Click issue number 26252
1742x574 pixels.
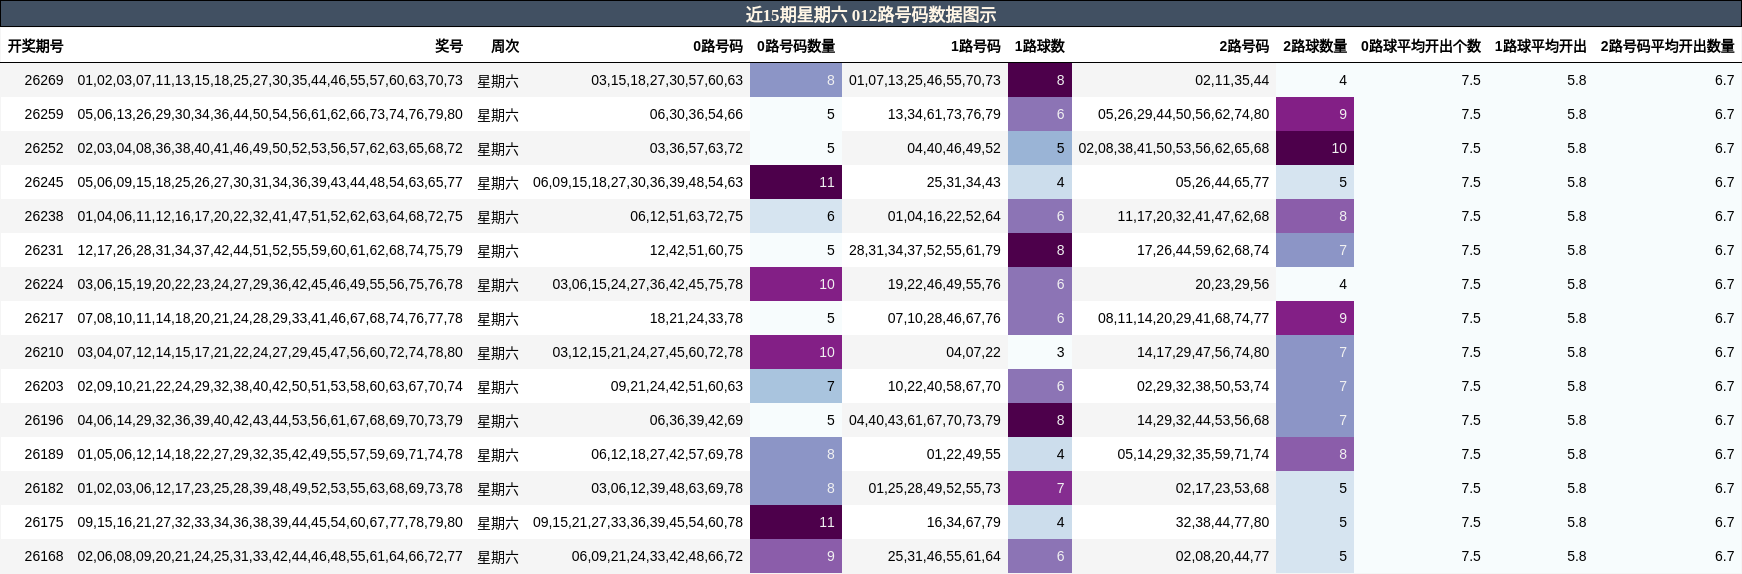44,148
